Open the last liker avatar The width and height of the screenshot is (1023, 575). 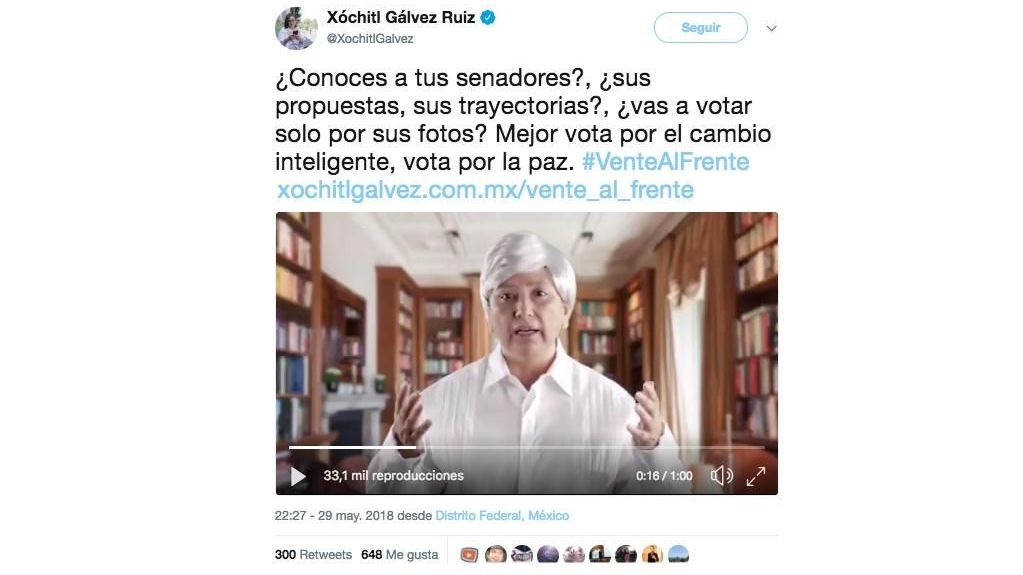[x=679, y=555]
